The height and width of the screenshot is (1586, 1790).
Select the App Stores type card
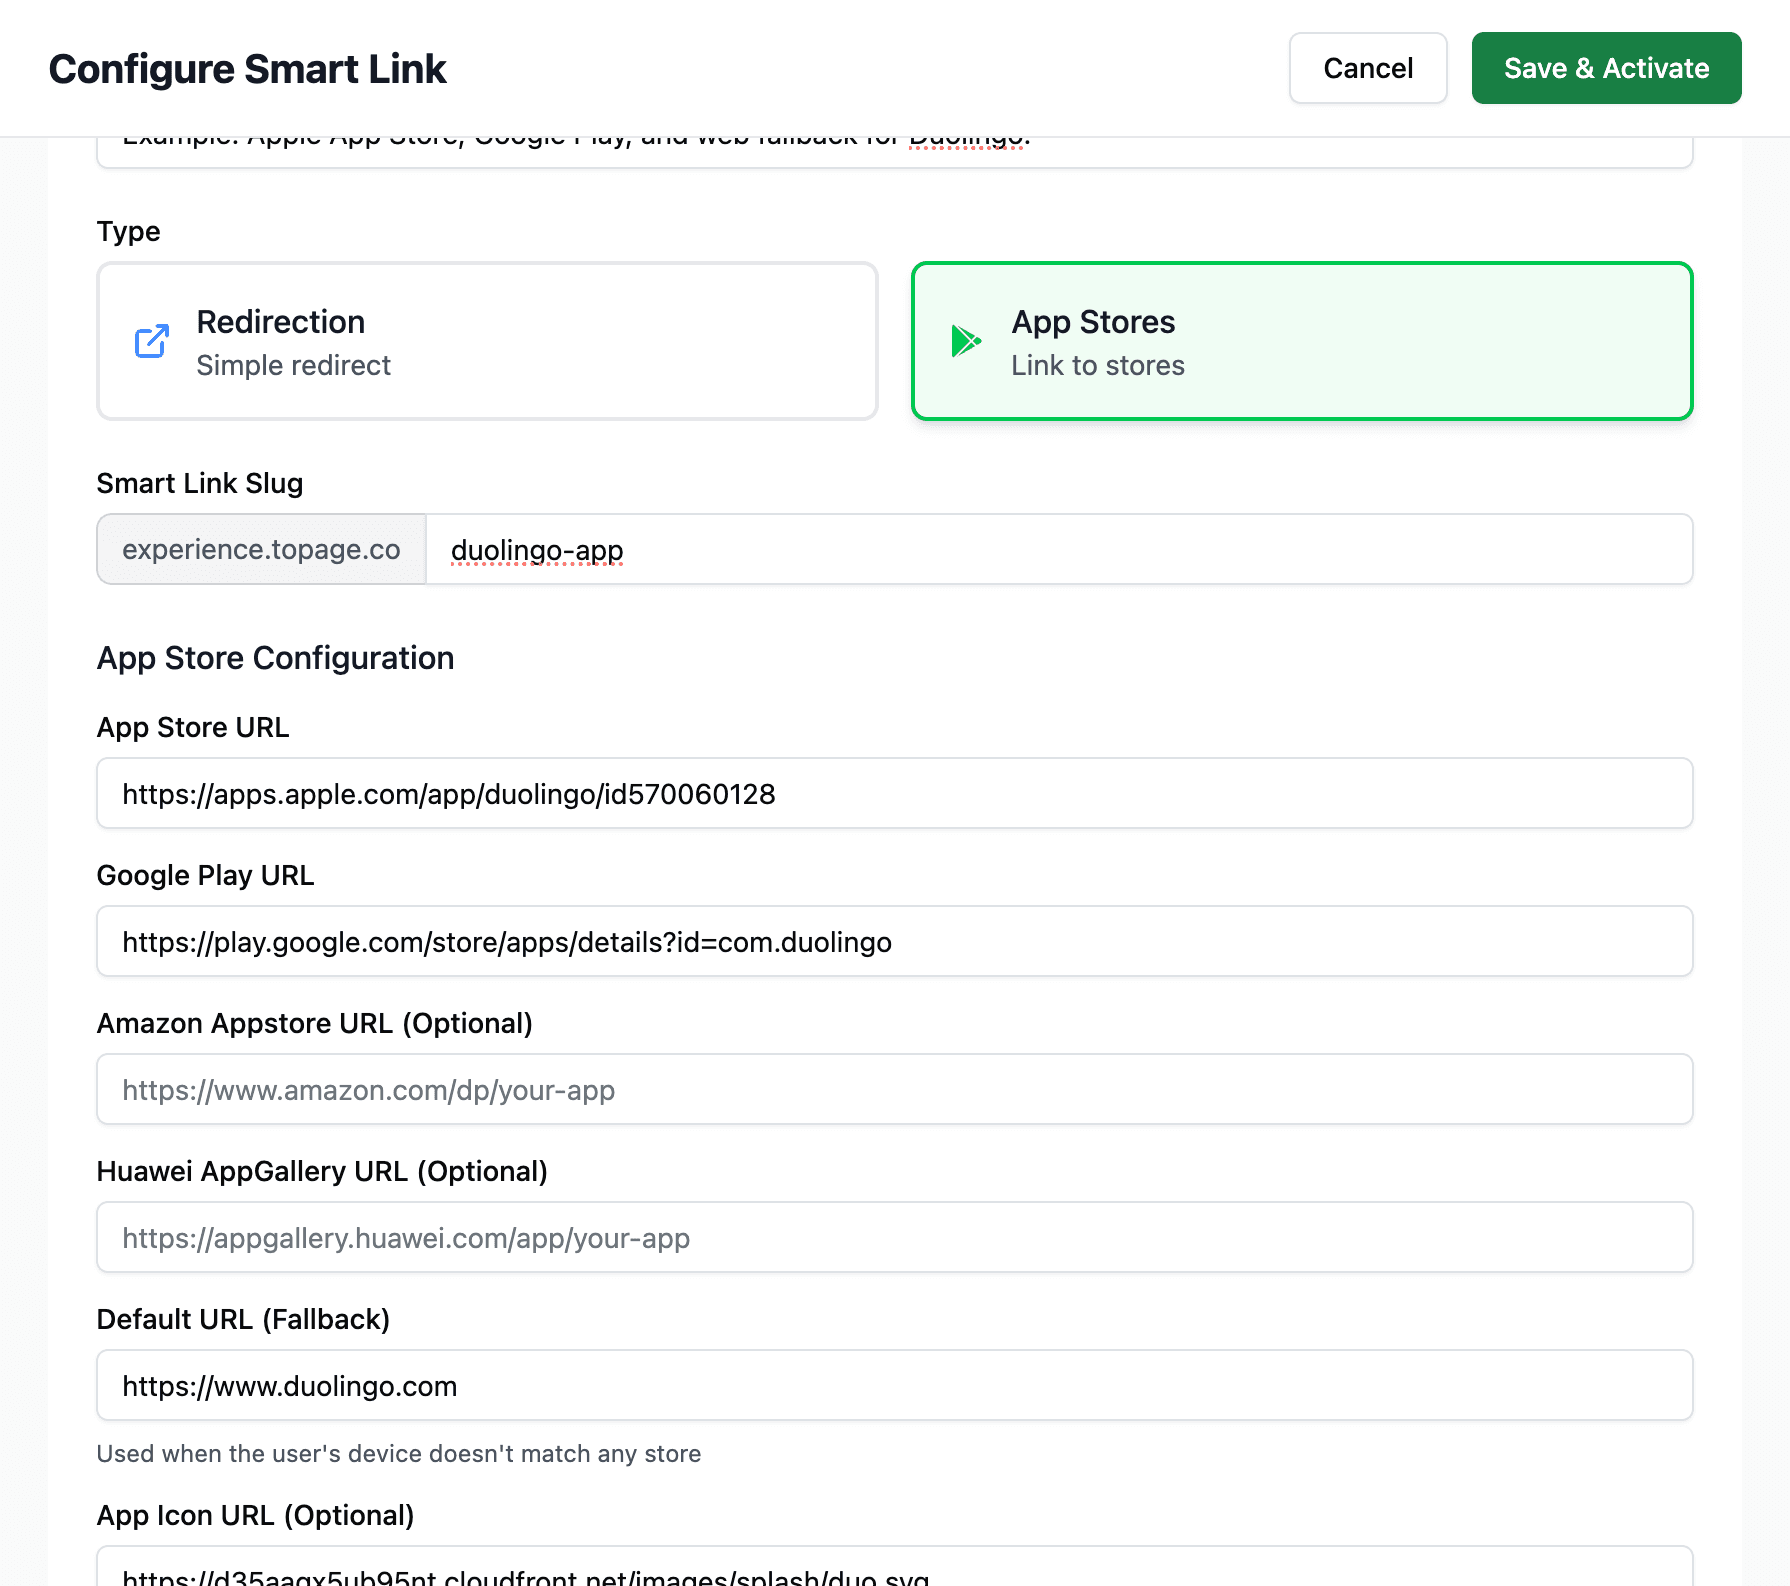1302,341
